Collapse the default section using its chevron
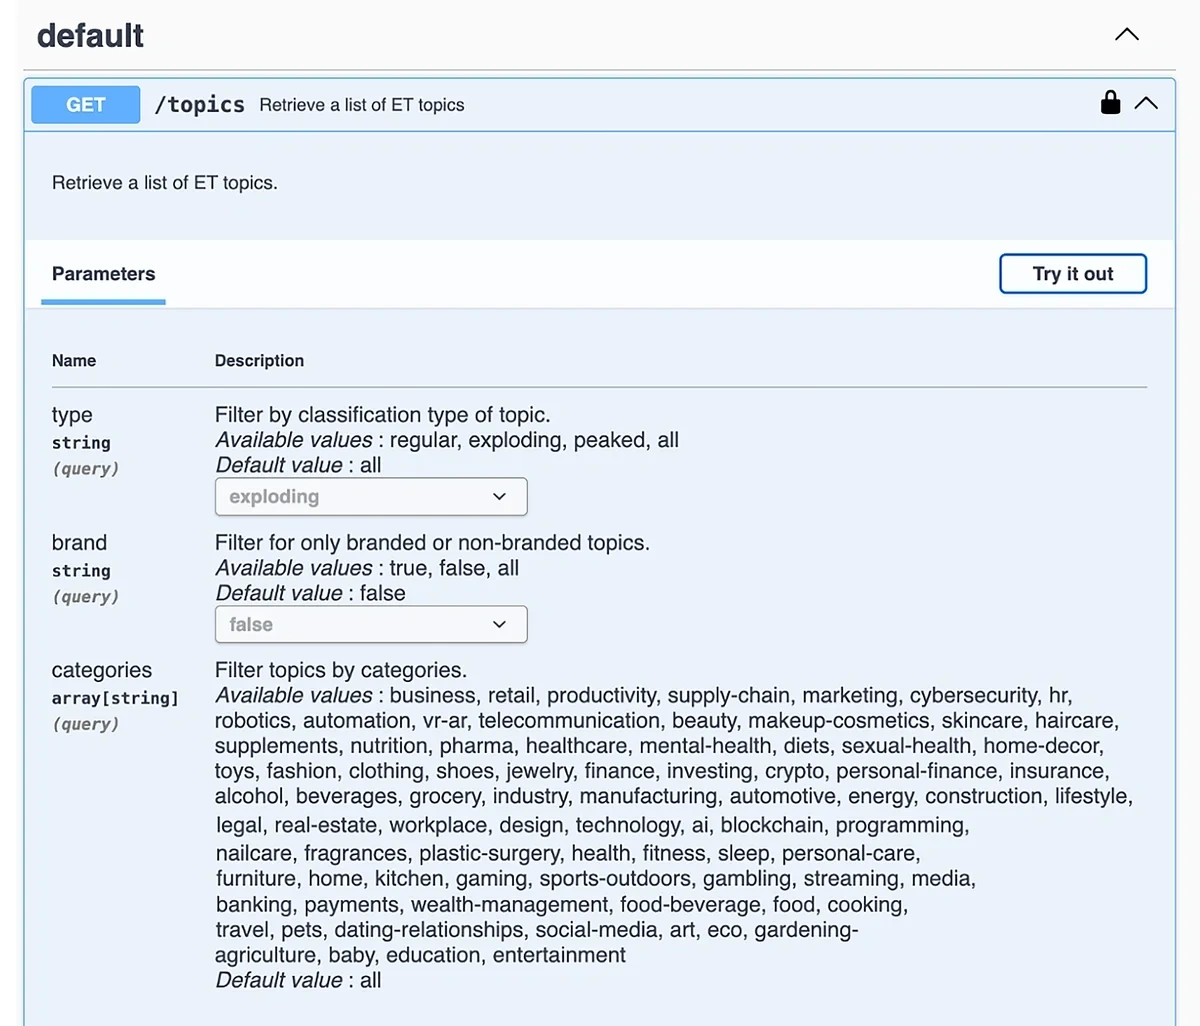 tap(1126, 34)
